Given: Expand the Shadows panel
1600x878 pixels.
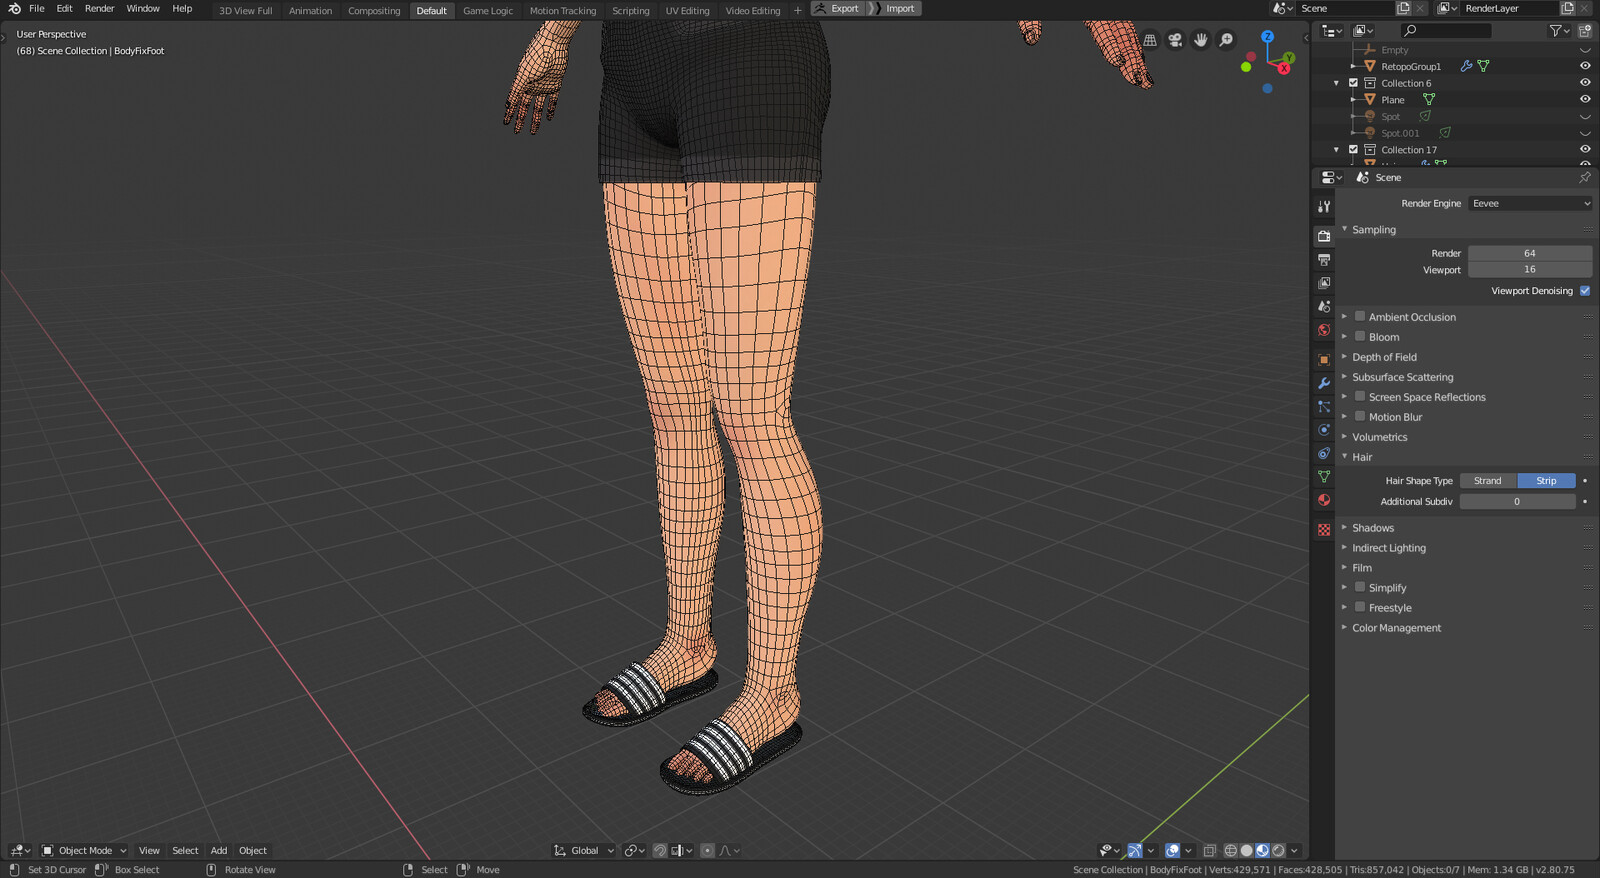Looking at the screenshot, I should pyautogui.click(x=1372, y=528).
